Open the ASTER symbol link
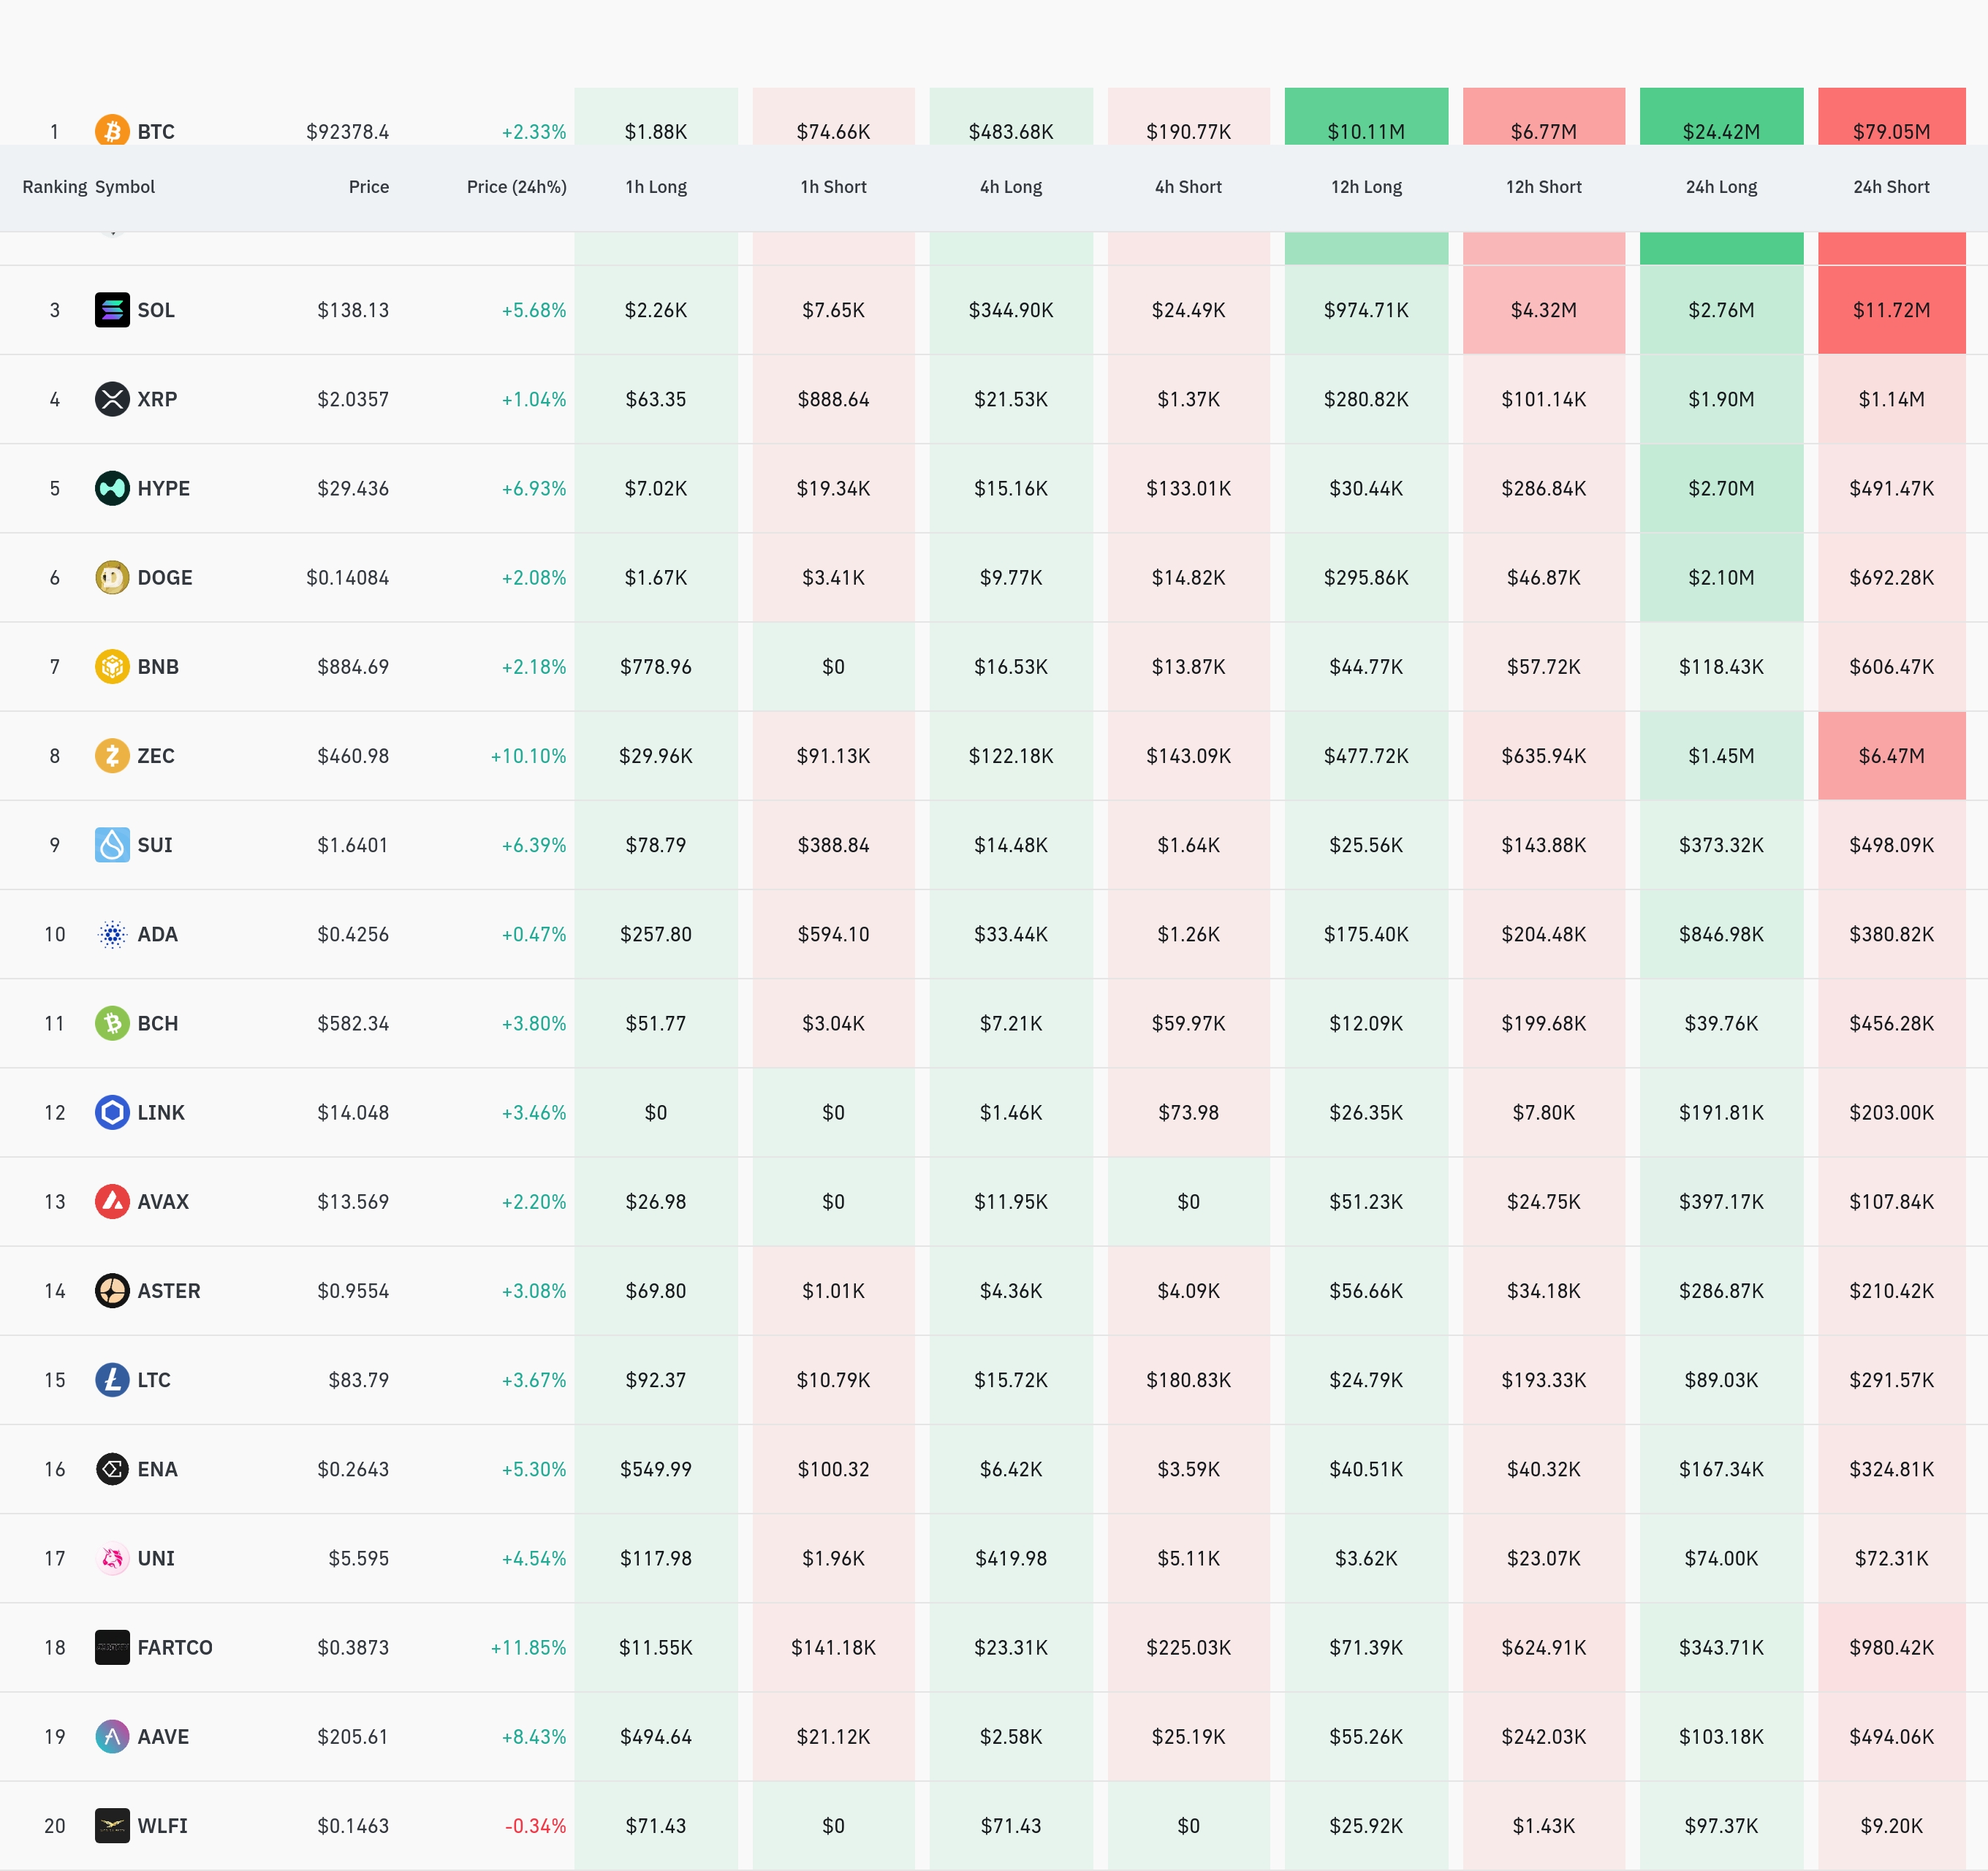 pos(168,1291)
